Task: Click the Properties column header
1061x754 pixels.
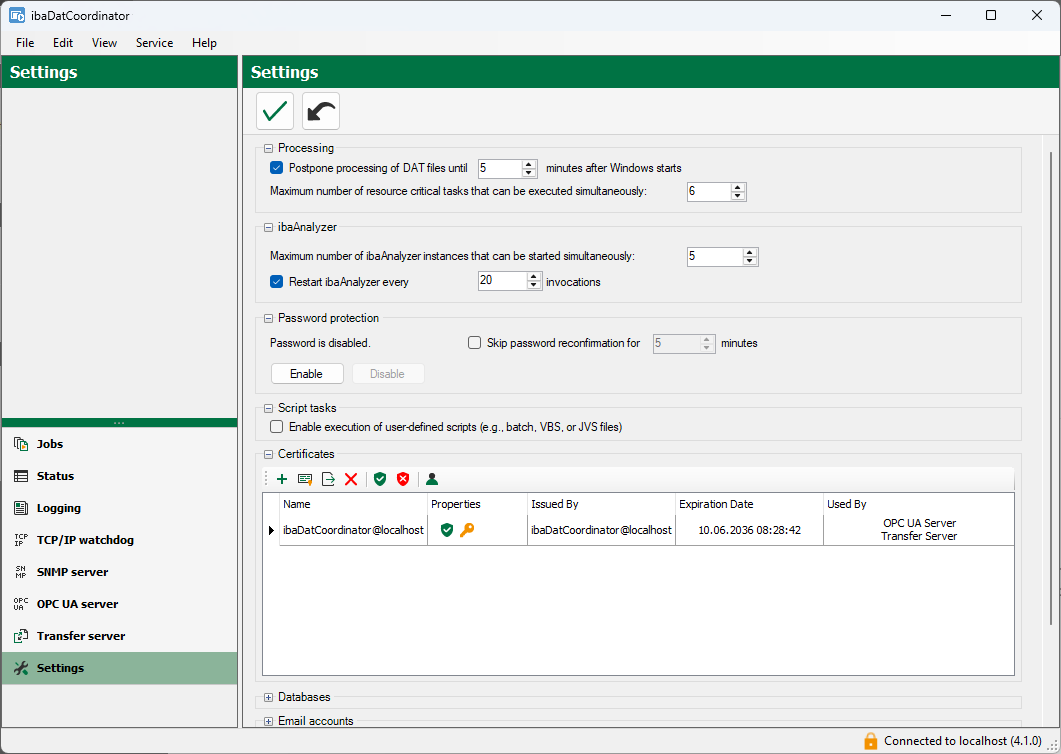Action: click(x=477, y=504)
